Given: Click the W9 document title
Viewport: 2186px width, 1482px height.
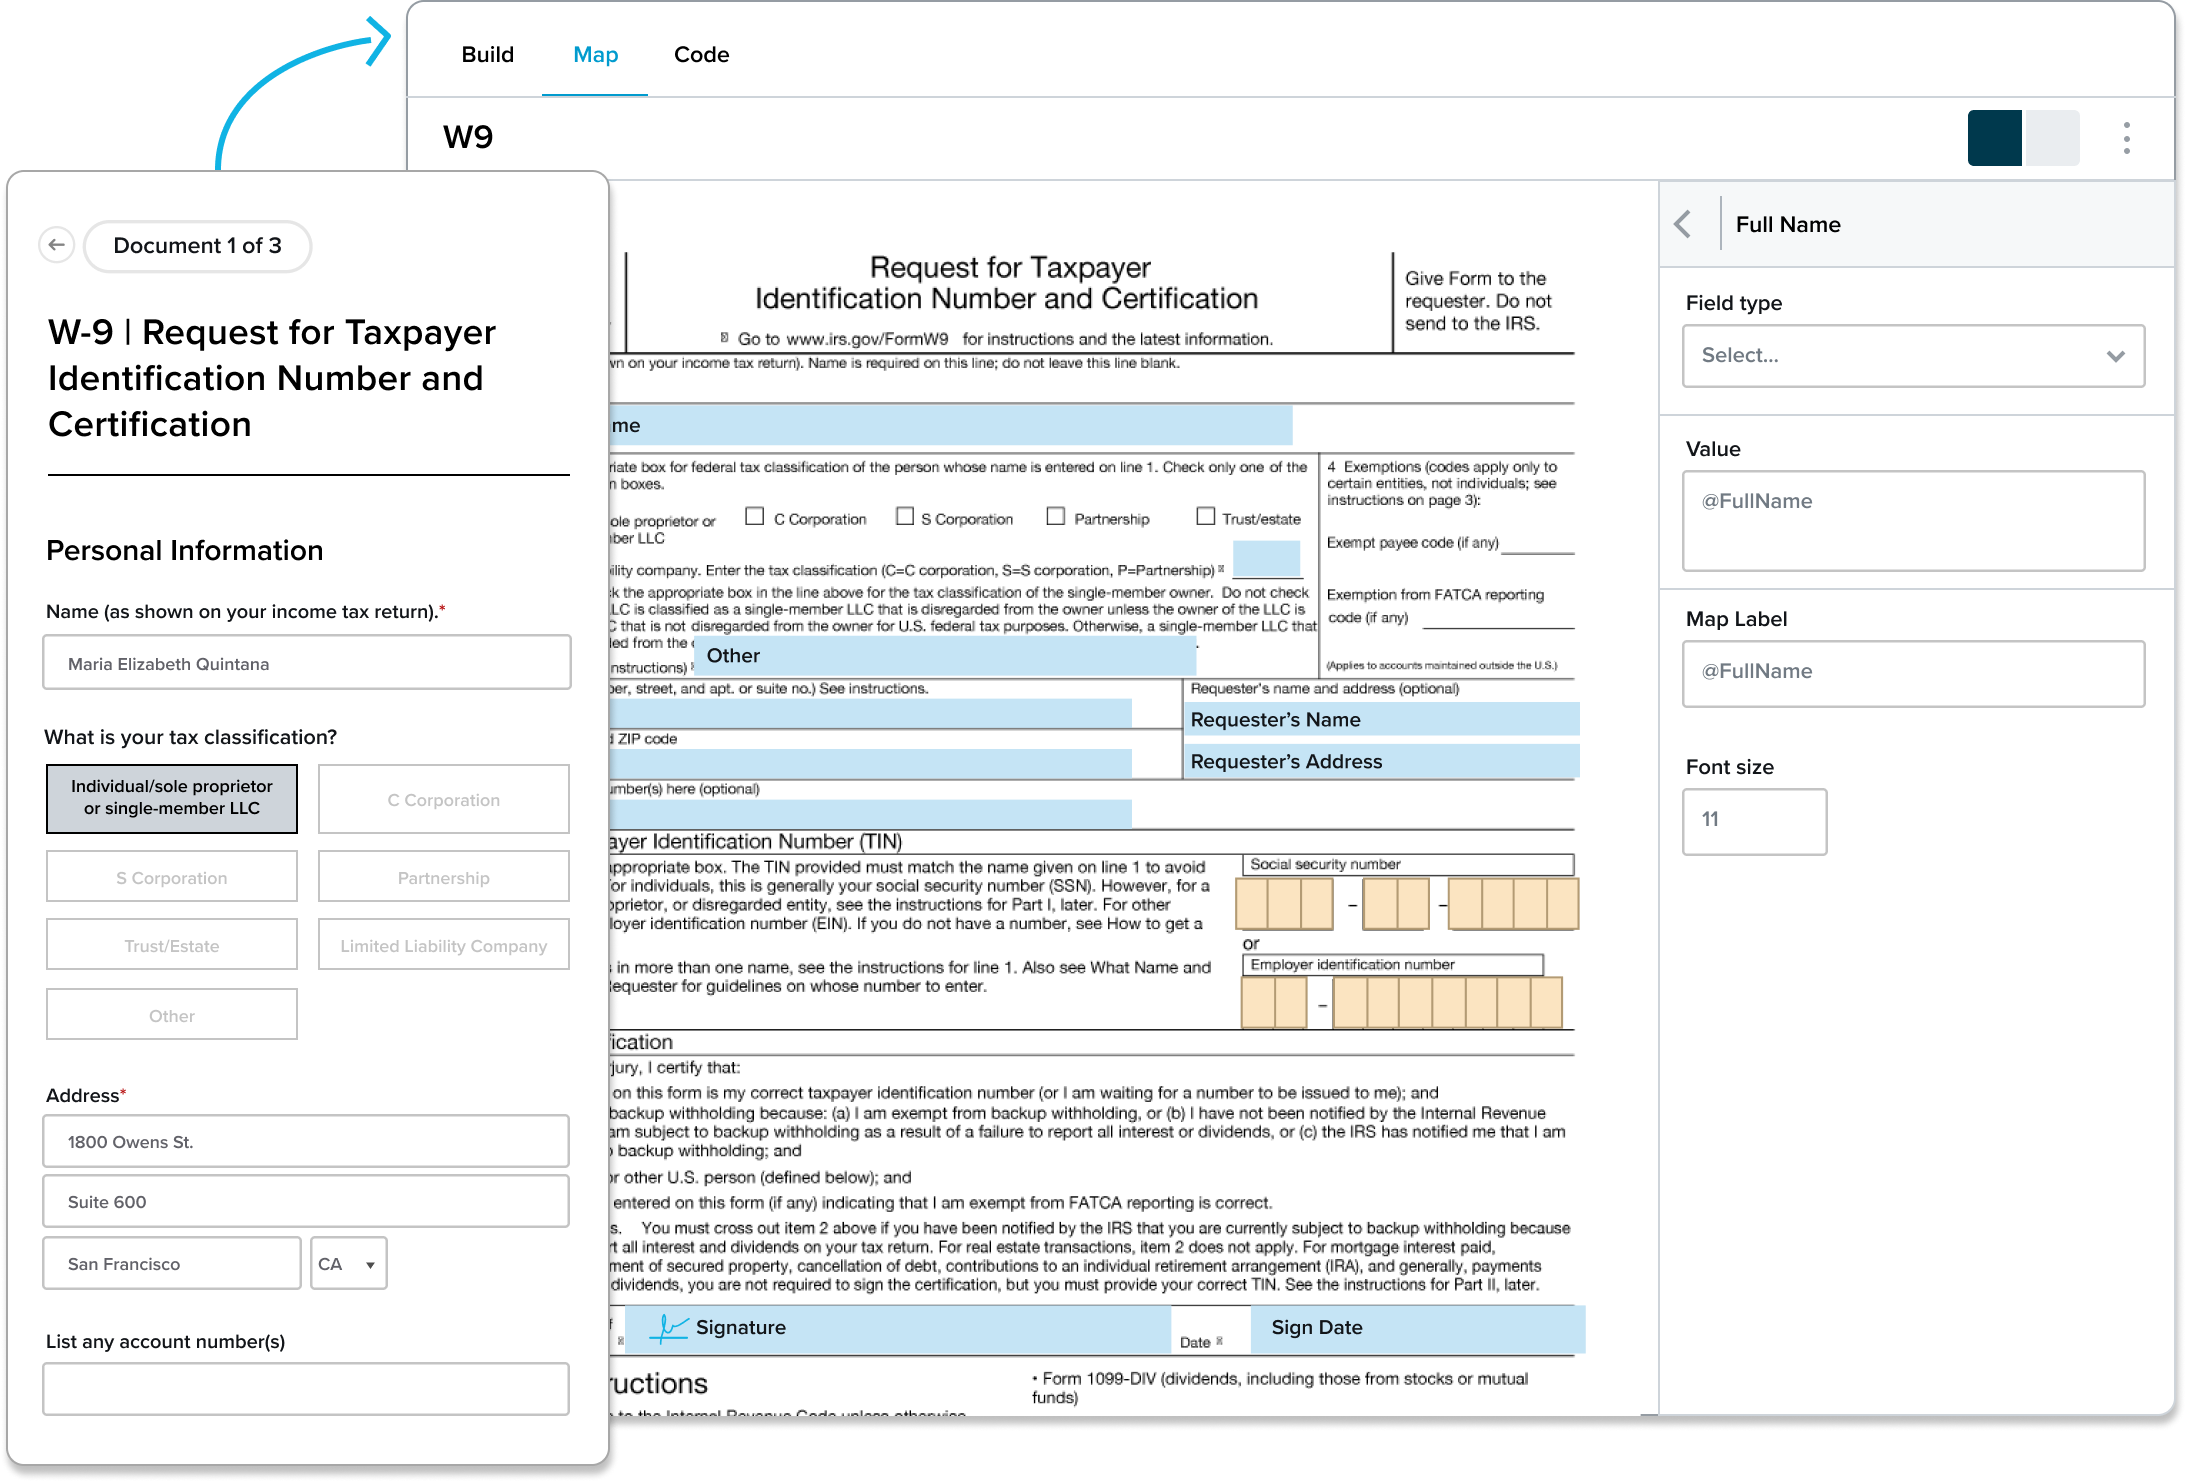Looking at the screenshot, I should [x=468, y=137].
